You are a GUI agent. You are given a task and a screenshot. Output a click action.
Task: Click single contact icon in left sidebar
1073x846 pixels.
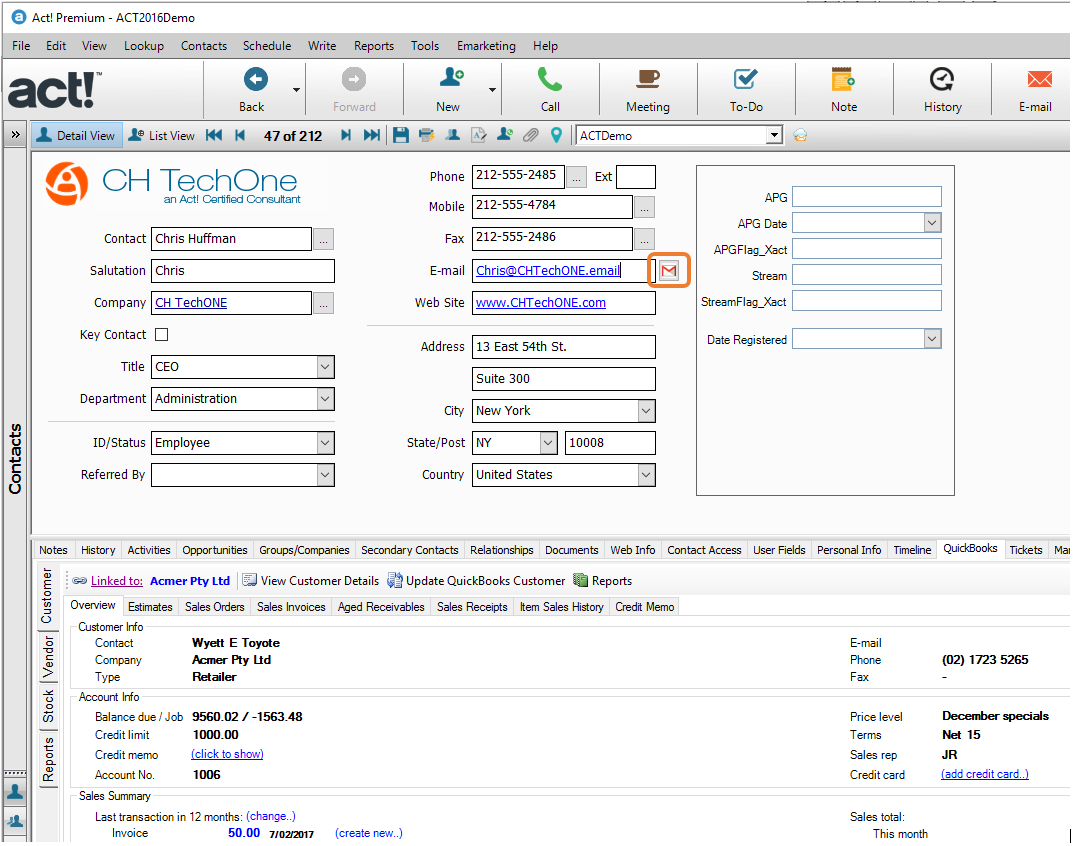[x=15, y=793]
